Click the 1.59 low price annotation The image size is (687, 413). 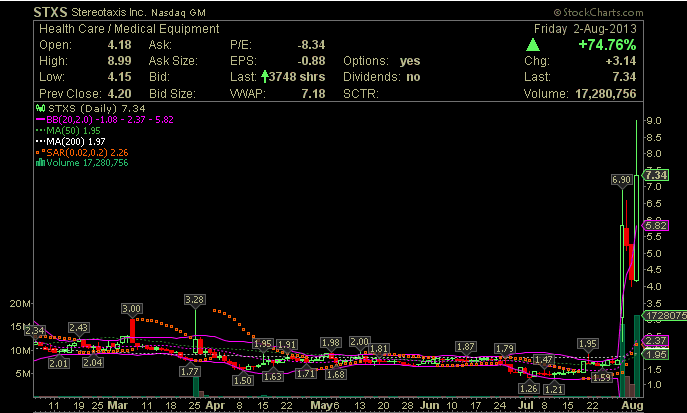[601, 377]
